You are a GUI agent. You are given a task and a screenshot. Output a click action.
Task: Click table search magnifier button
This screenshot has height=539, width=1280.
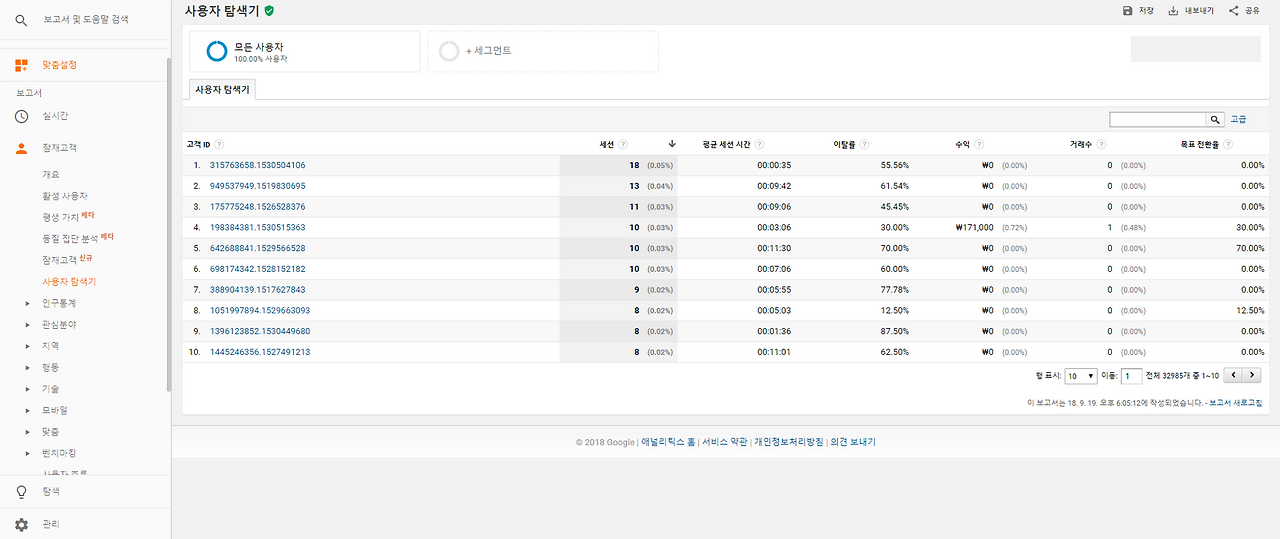coord(1215,119)
